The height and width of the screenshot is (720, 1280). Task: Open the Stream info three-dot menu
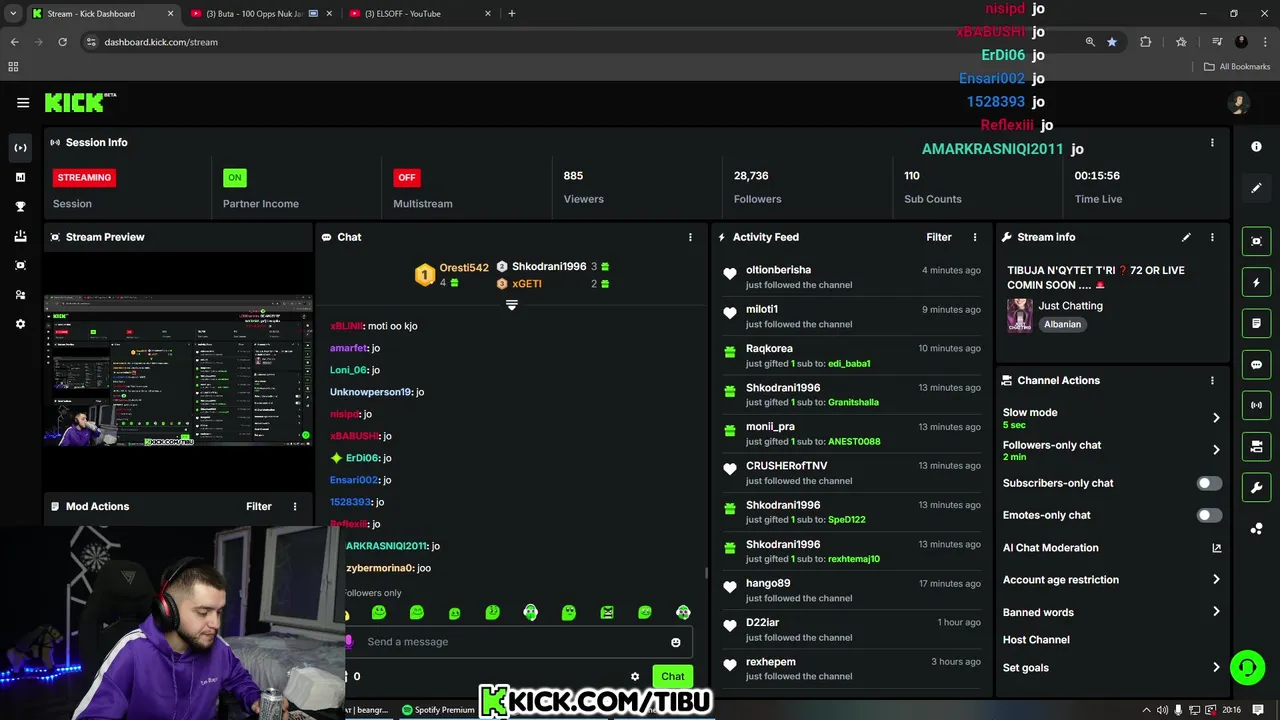click(x=1212, y=237)
